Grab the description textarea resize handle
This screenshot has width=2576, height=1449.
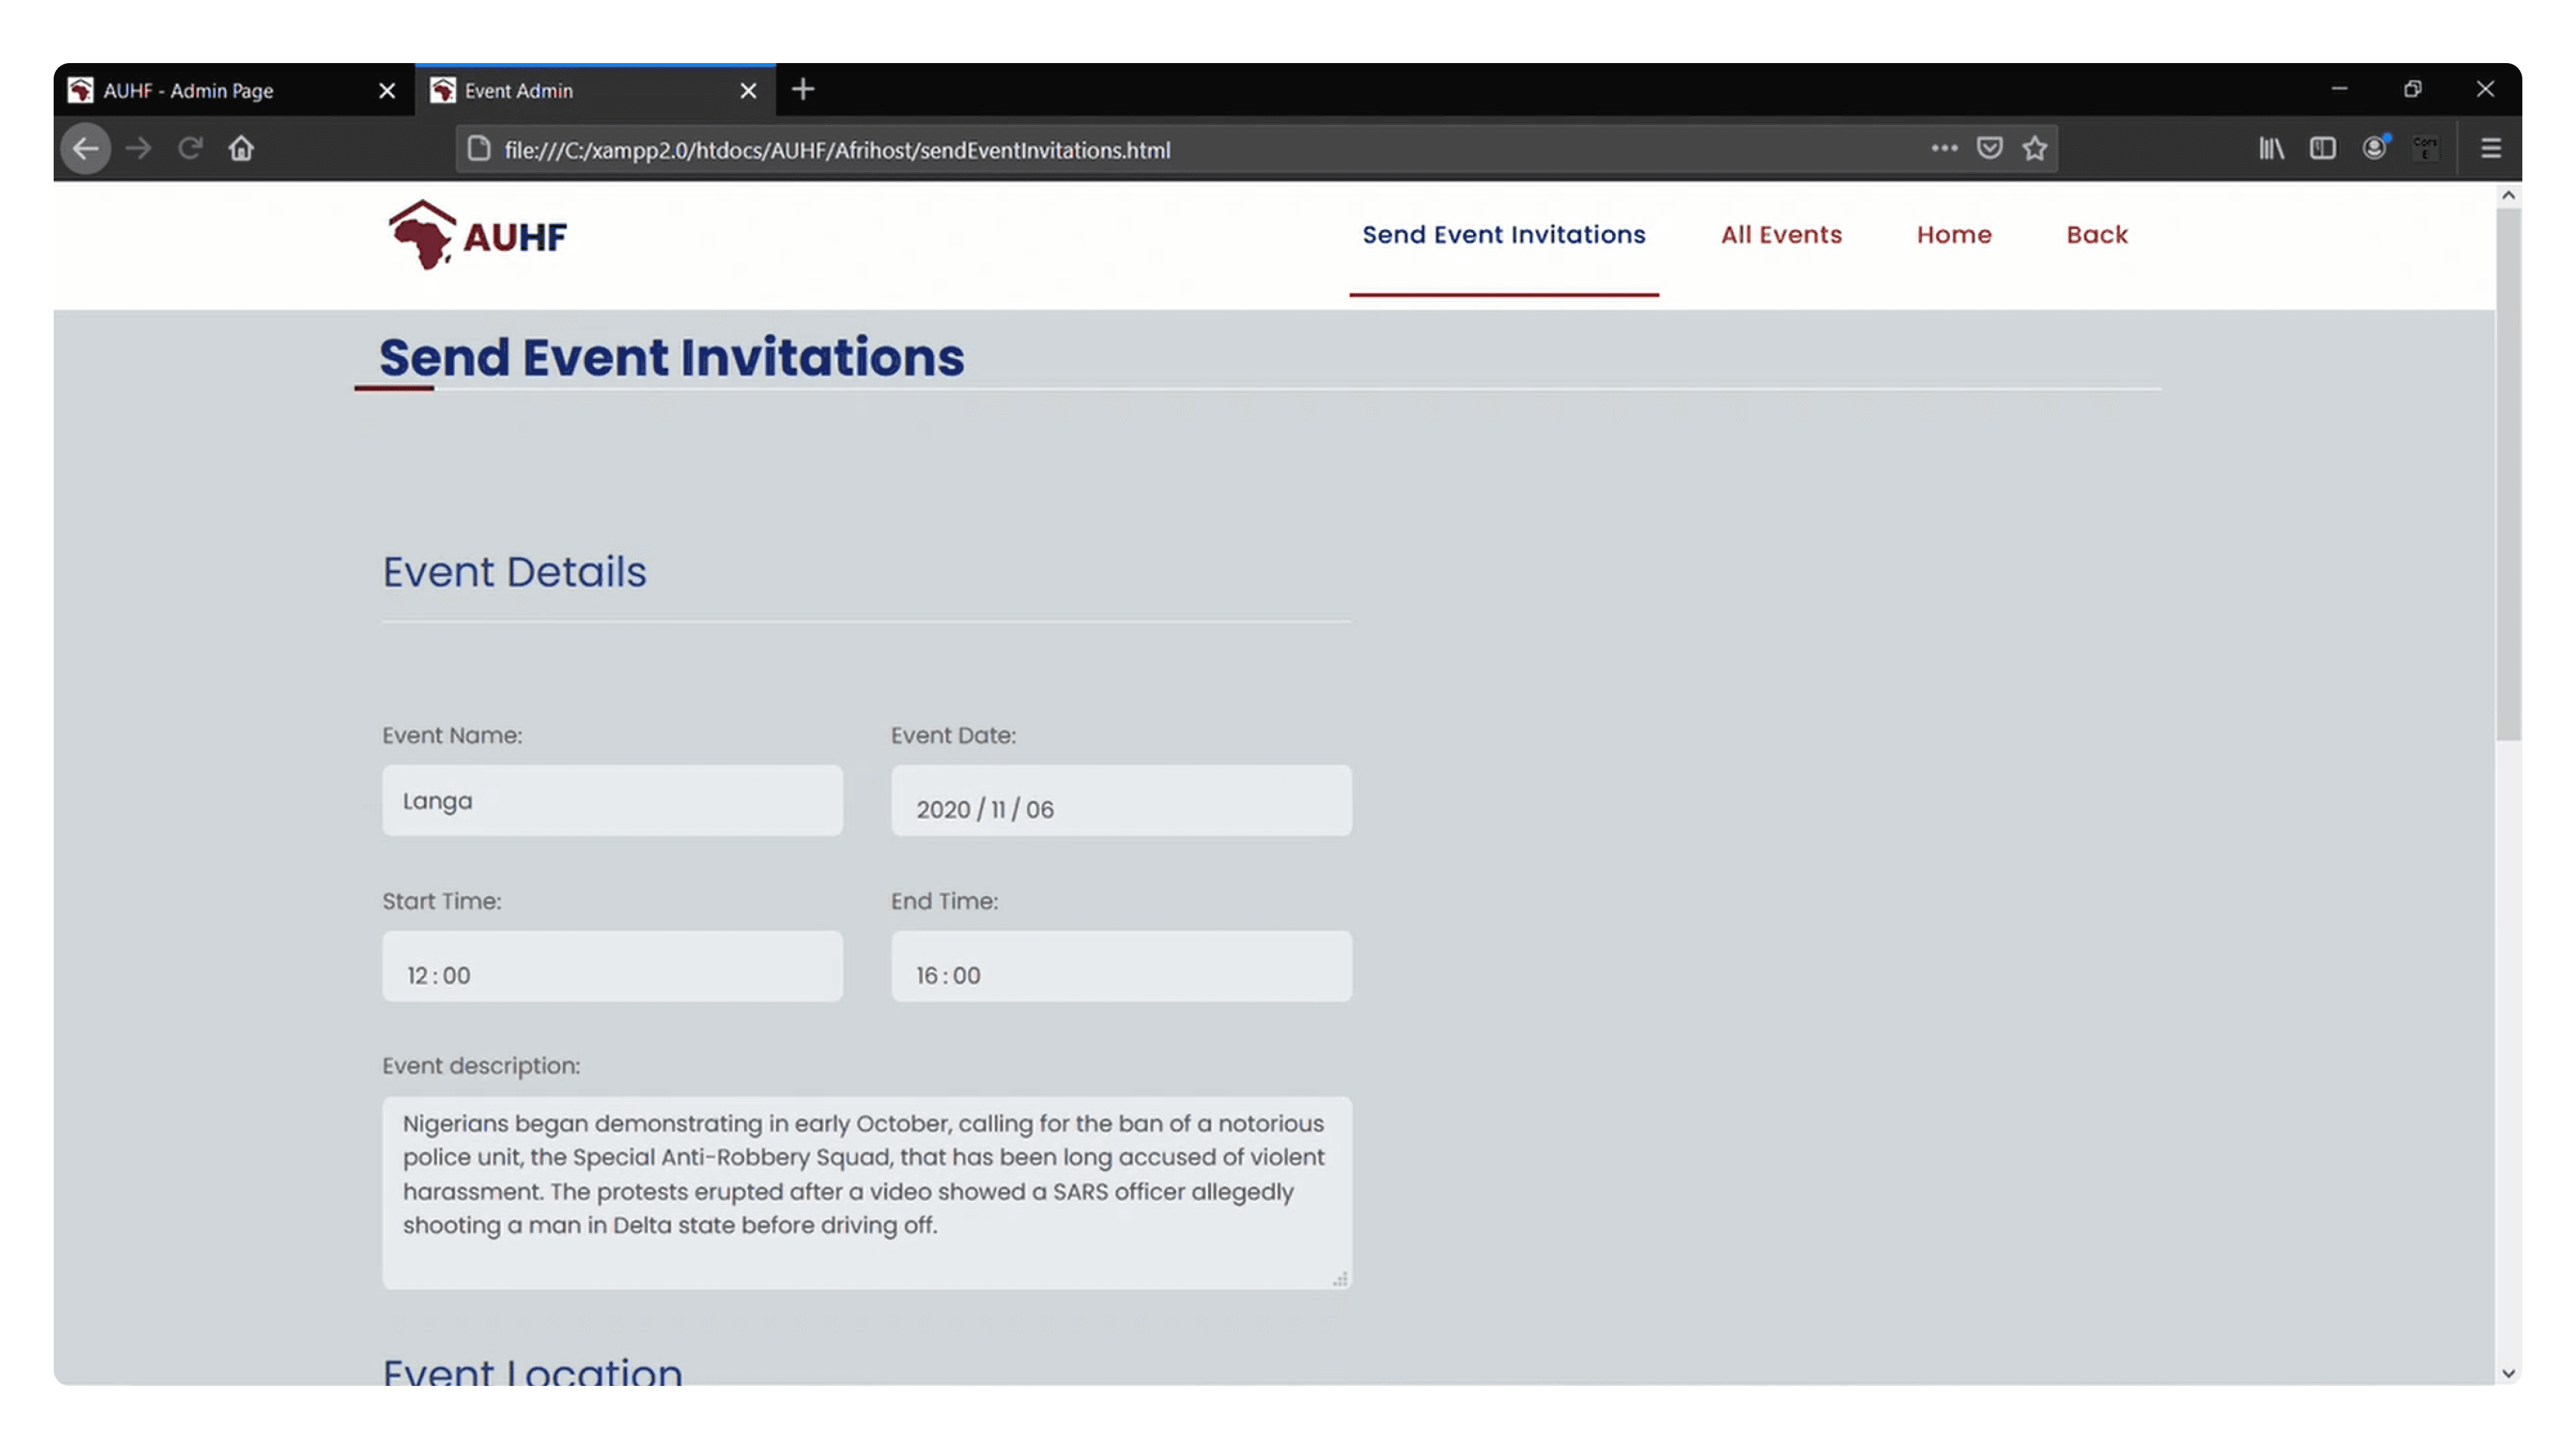[x=1340, y=1279]
